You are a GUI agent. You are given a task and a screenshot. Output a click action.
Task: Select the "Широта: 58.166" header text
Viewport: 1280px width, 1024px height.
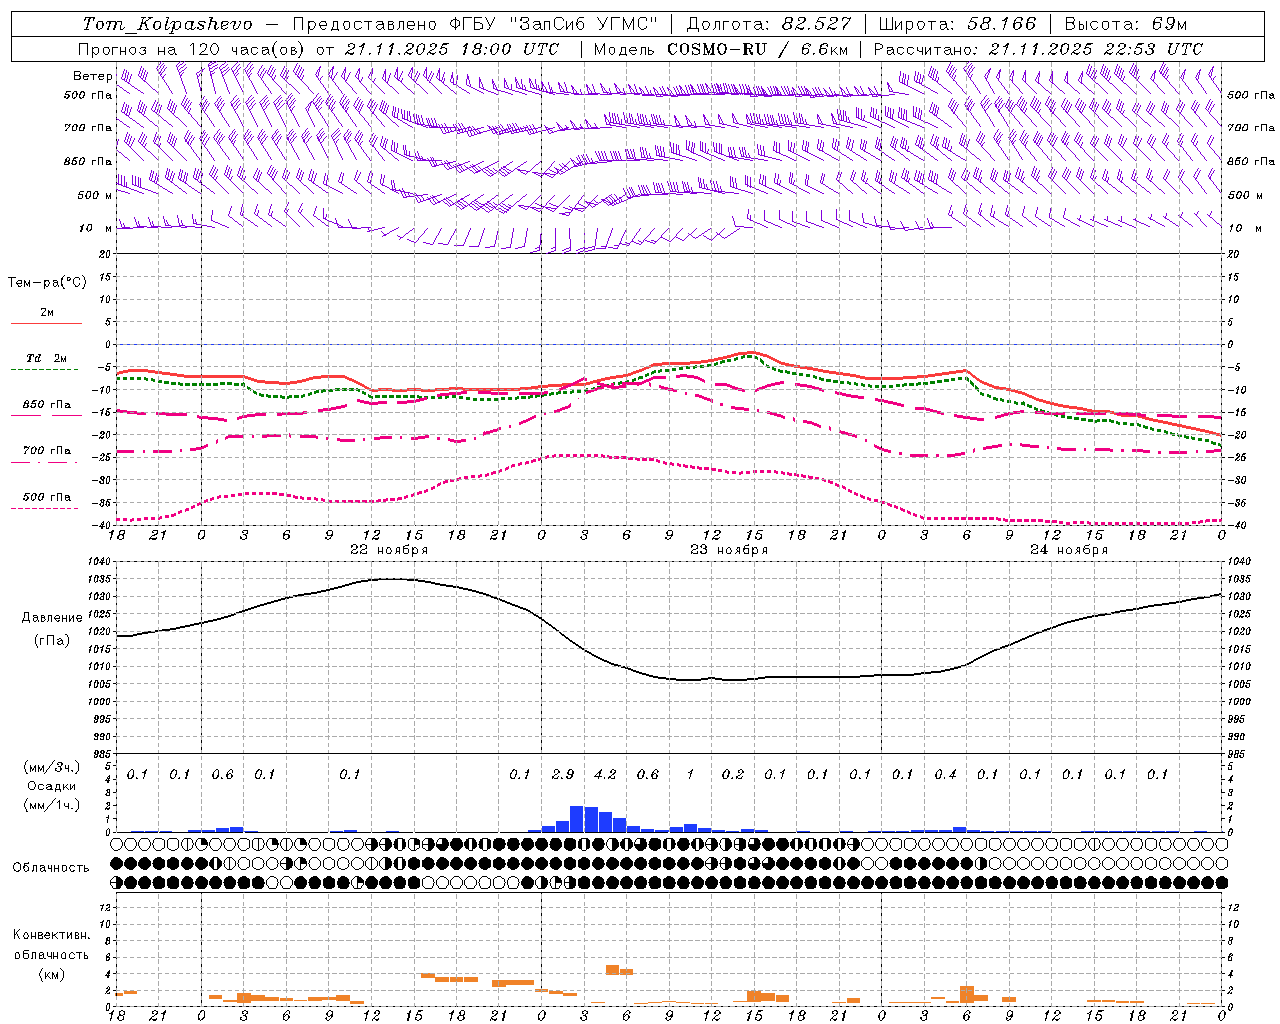(957, 24)
